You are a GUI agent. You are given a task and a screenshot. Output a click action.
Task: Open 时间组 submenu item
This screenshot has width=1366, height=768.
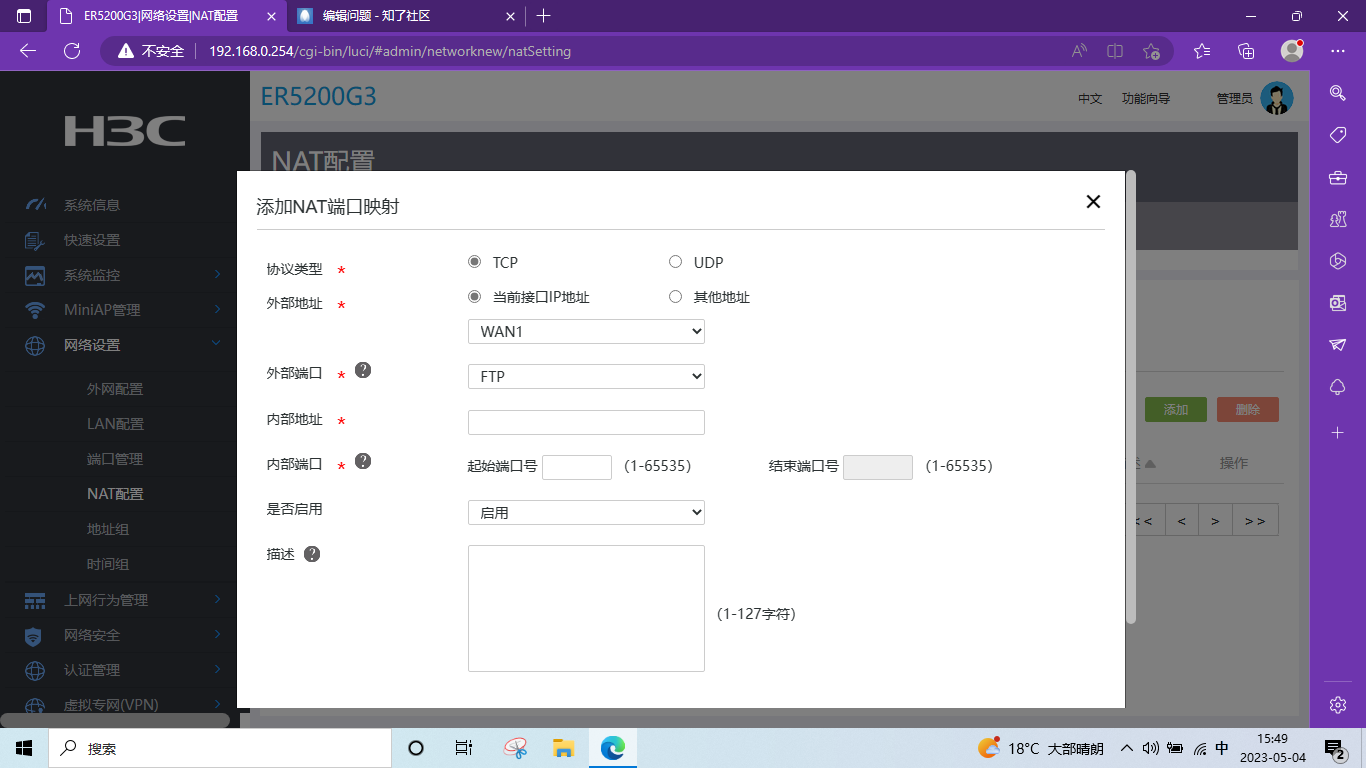(108, 564)
